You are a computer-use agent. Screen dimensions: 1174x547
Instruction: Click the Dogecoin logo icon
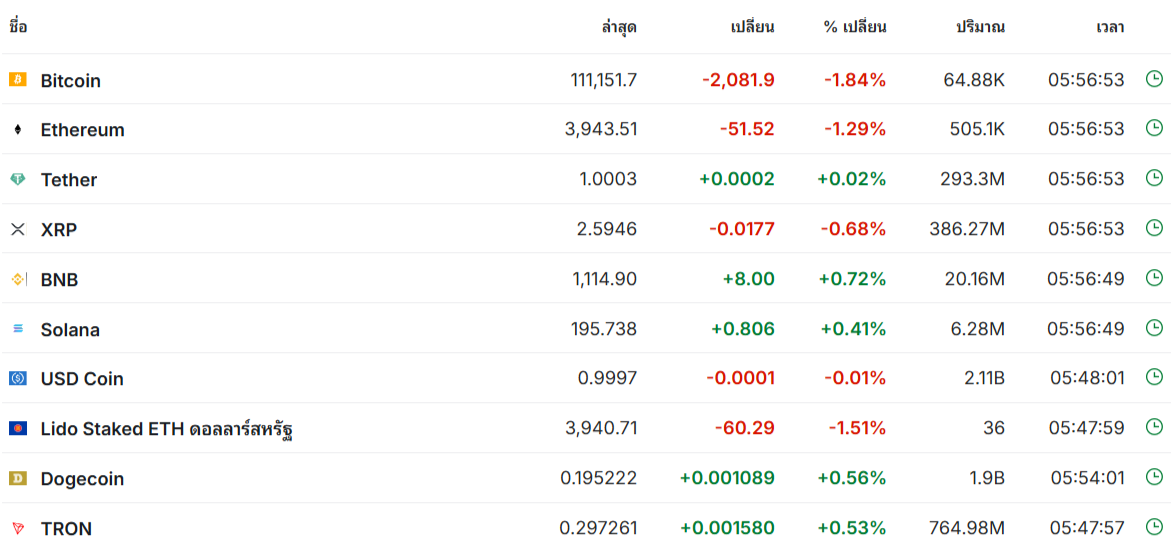(17, 478)
